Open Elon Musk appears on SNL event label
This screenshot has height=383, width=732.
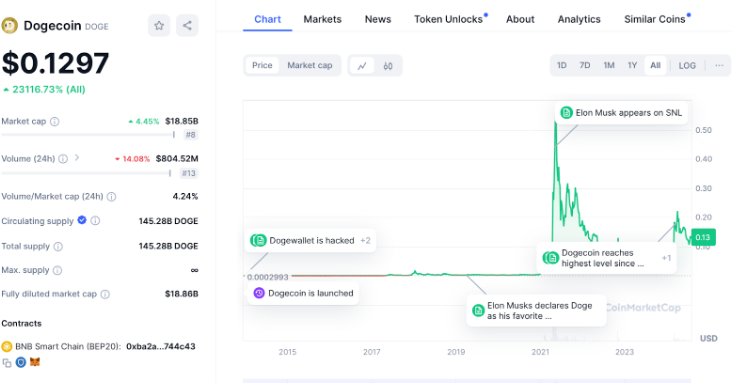click(628, 113)
